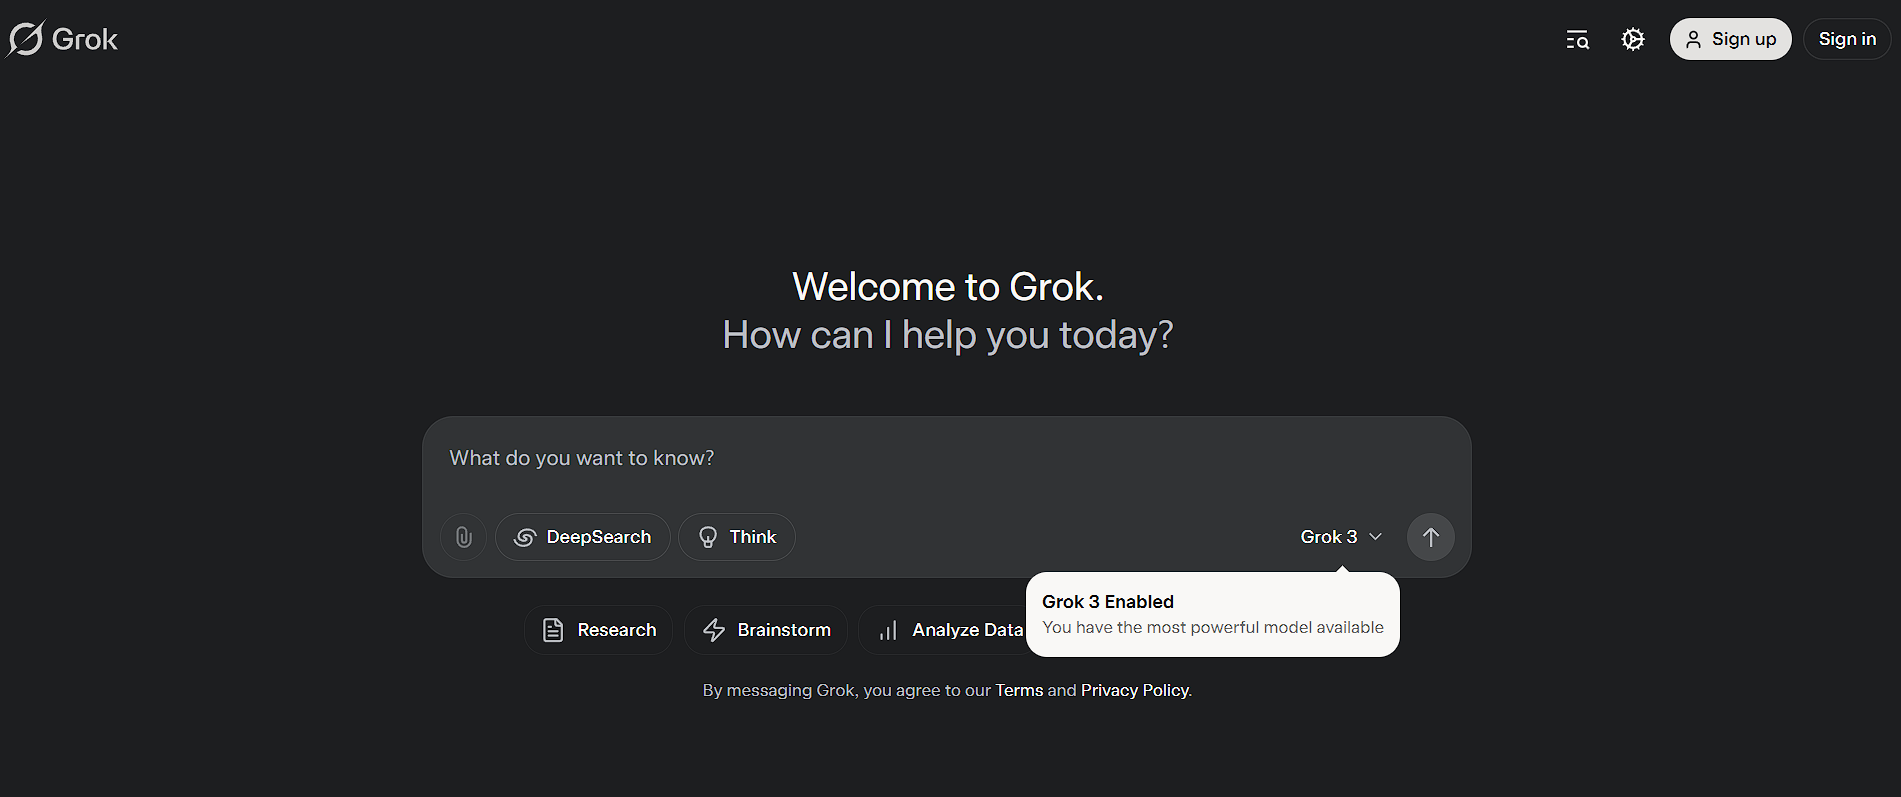The width and height of the screenshot is (1901, 797).
Task: Click the Sign up button
Action: pos(1730,39)
